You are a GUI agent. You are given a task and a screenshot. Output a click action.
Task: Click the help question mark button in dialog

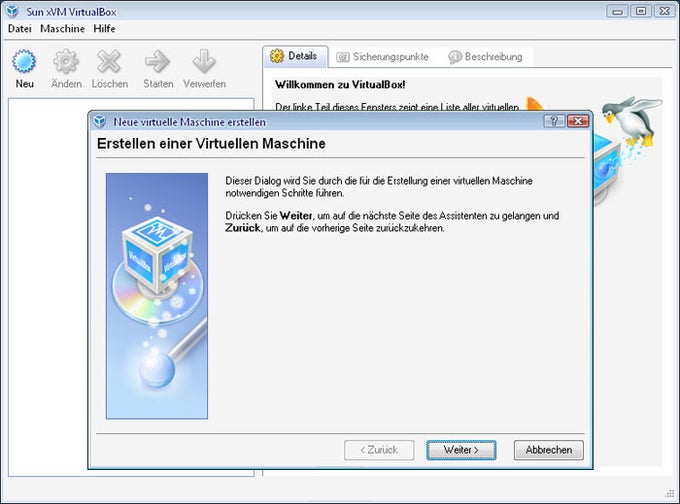pyautogui.click(x=554, y=121)
